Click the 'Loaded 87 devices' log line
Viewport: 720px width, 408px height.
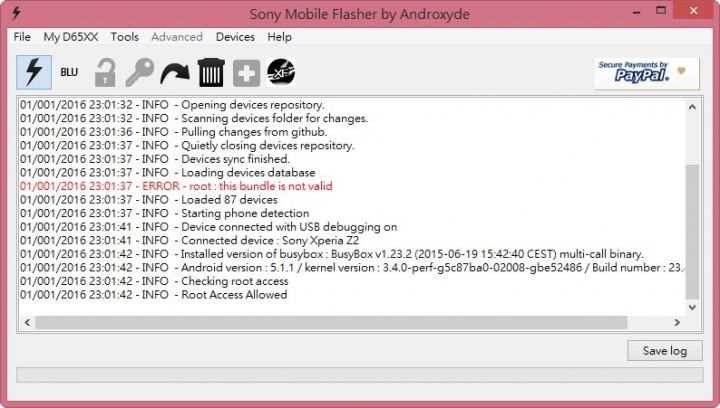pos(148,200)
